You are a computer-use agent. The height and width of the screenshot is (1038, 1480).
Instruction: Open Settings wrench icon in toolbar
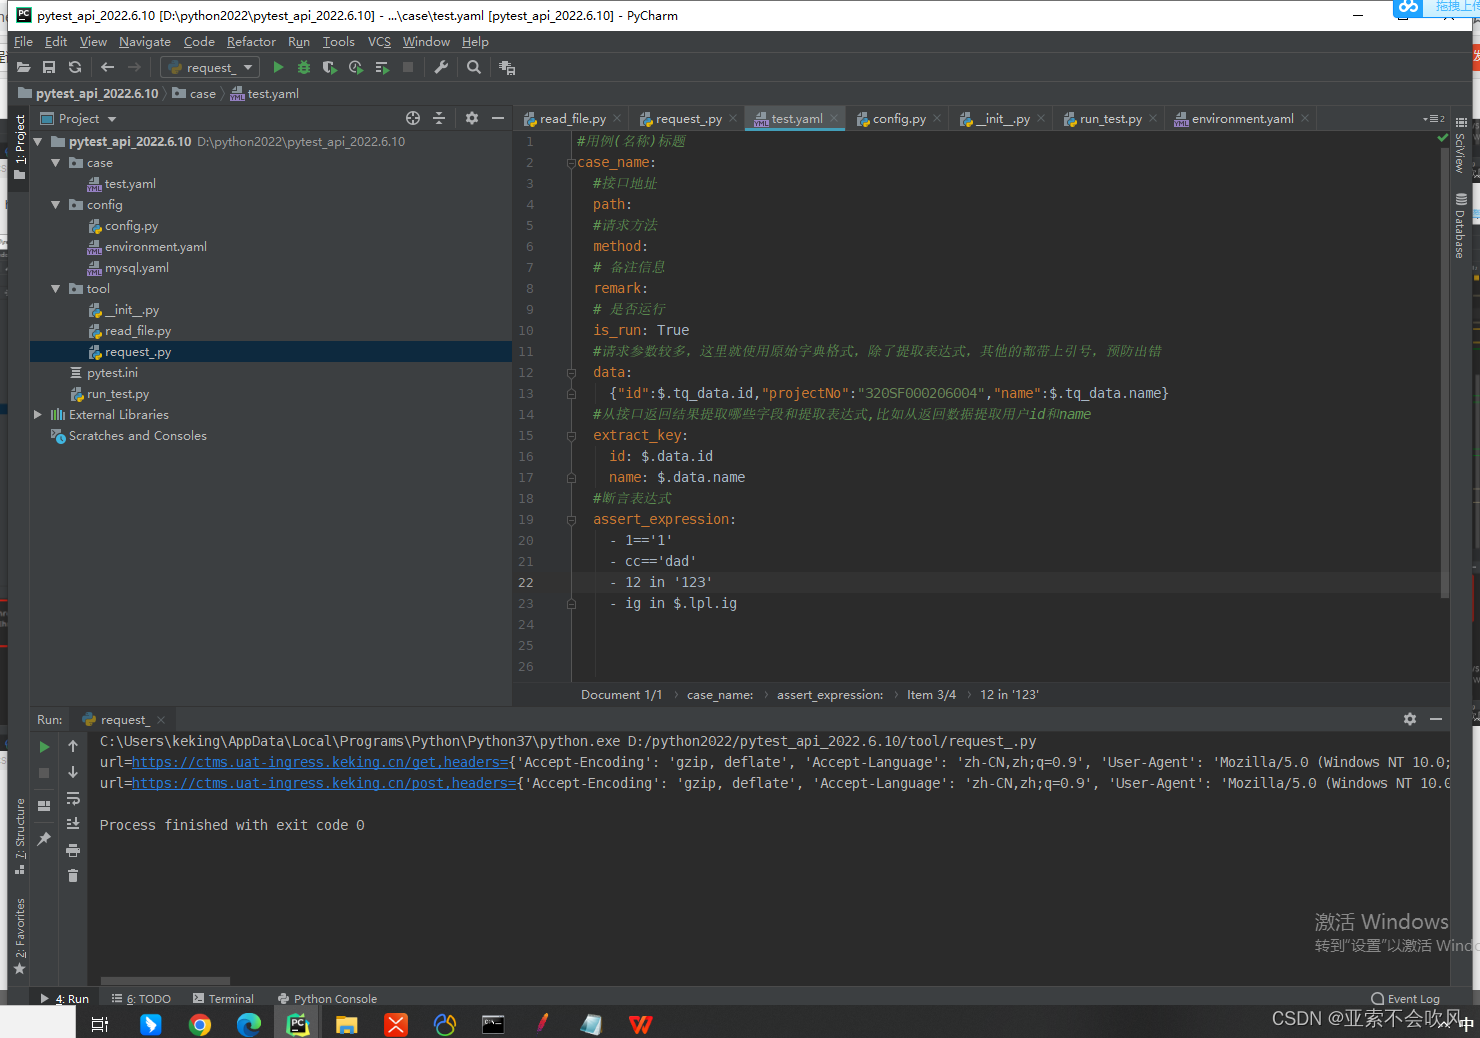coord(441,67)
